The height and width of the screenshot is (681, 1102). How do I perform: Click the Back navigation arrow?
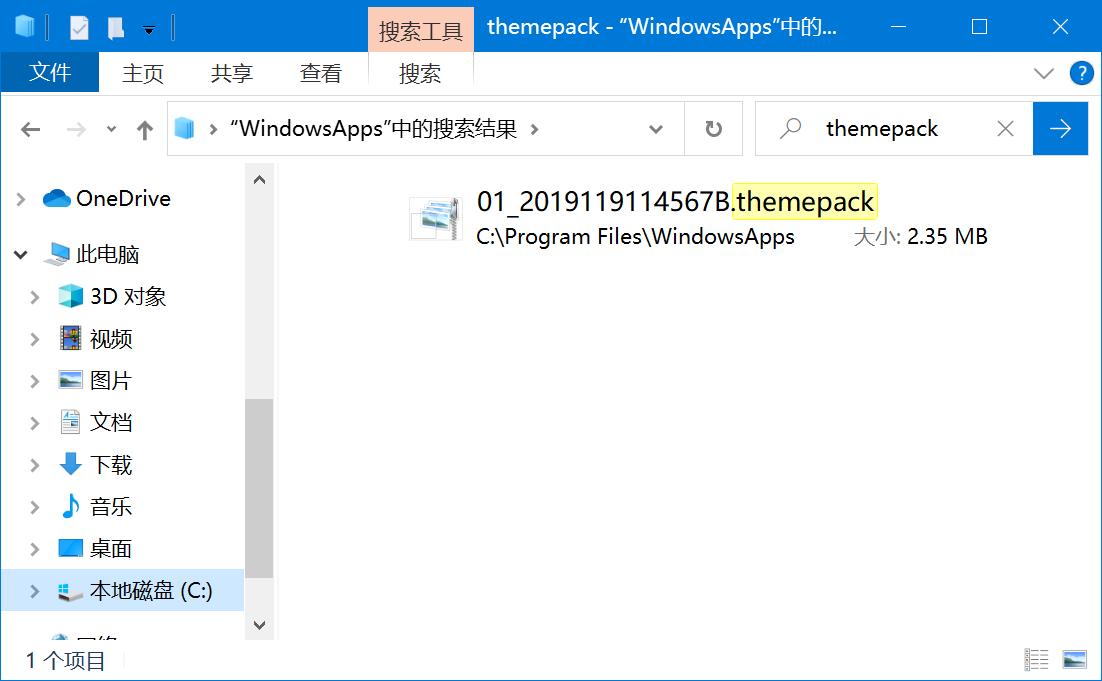click(x=31, y=129)
